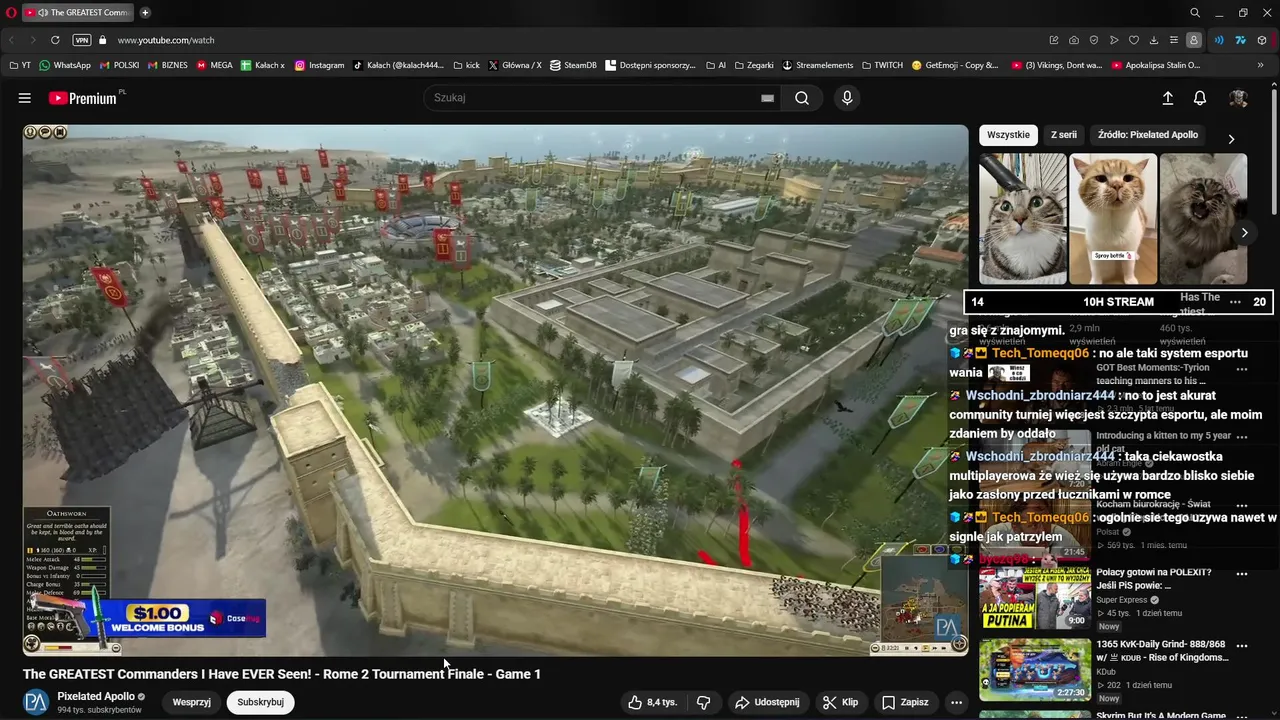This screenshot has width=1280, height=720.
Task: Open the Spray bottle cat short
Action: [x=1113, y=218]
